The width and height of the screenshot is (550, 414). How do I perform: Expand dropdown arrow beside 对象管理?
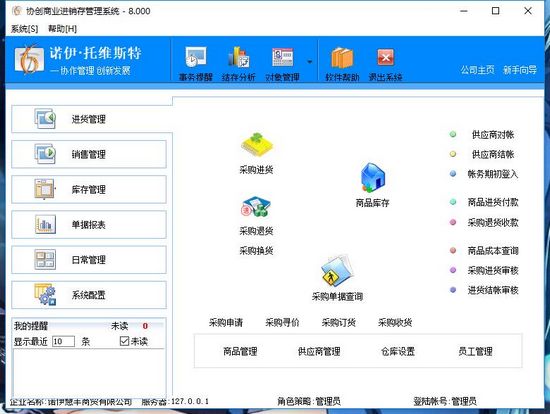tap(309, 62)
